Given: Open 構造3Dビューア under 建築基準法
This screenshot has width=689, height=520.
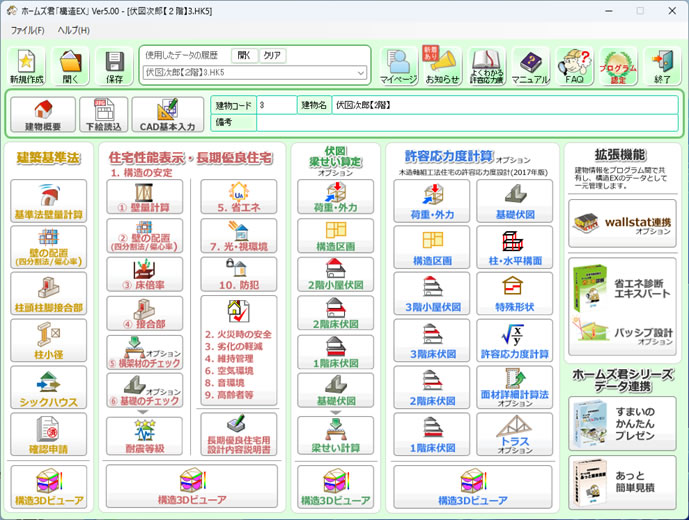Looking at the screenshot, I should [48, 487].
